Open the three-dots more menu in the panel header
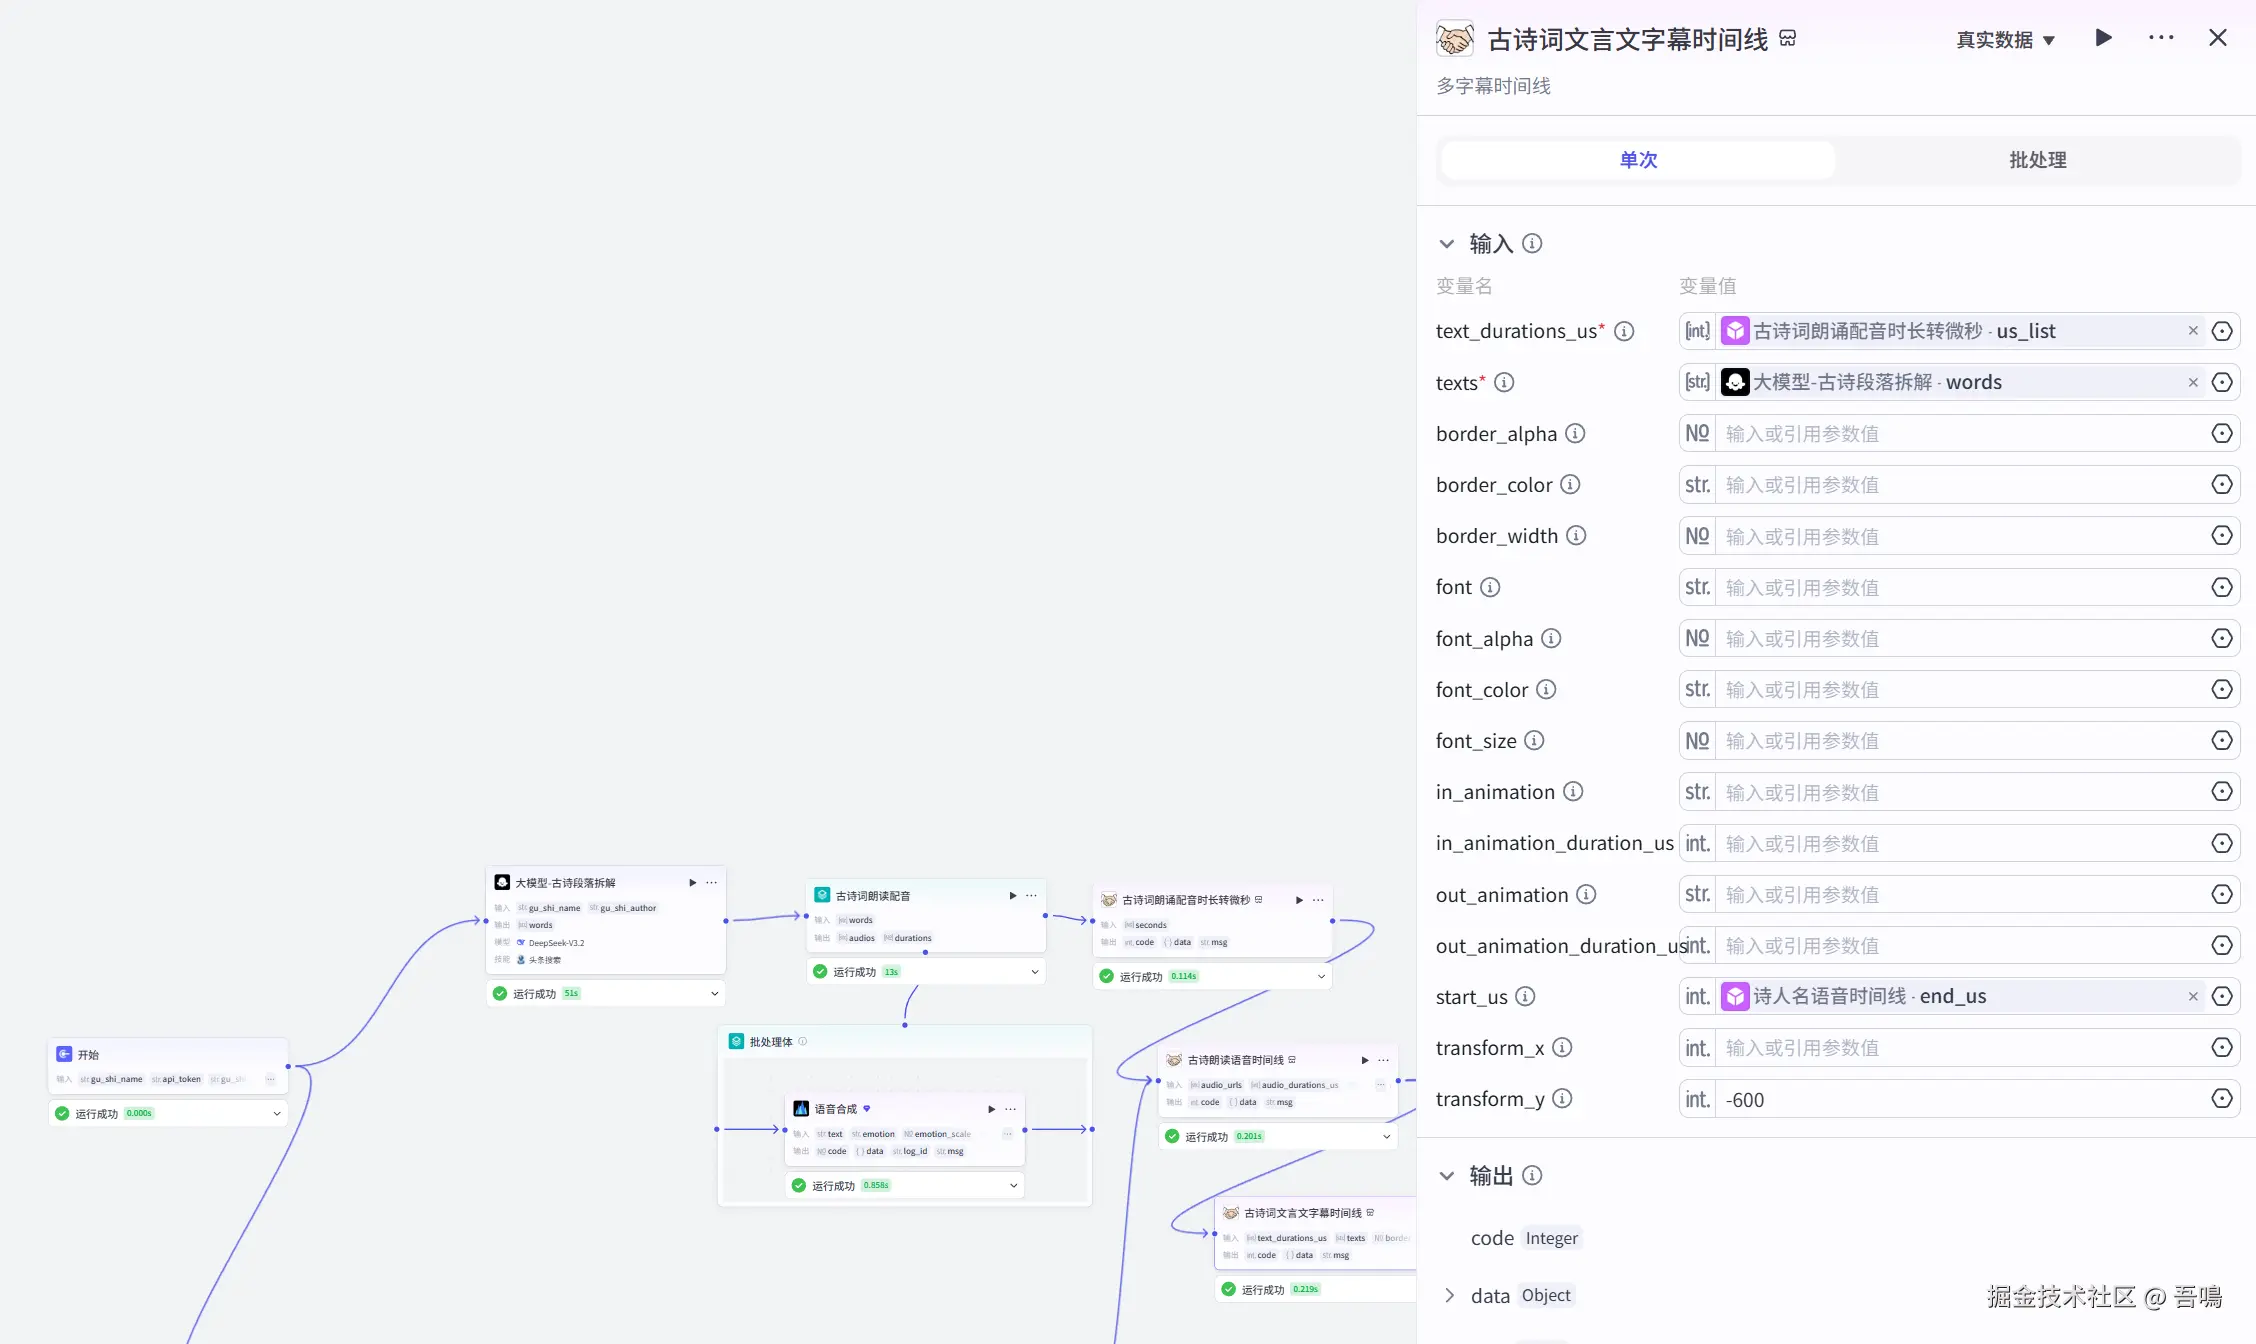This screenshot has width=2256, height=1344. coord(2160,38)
